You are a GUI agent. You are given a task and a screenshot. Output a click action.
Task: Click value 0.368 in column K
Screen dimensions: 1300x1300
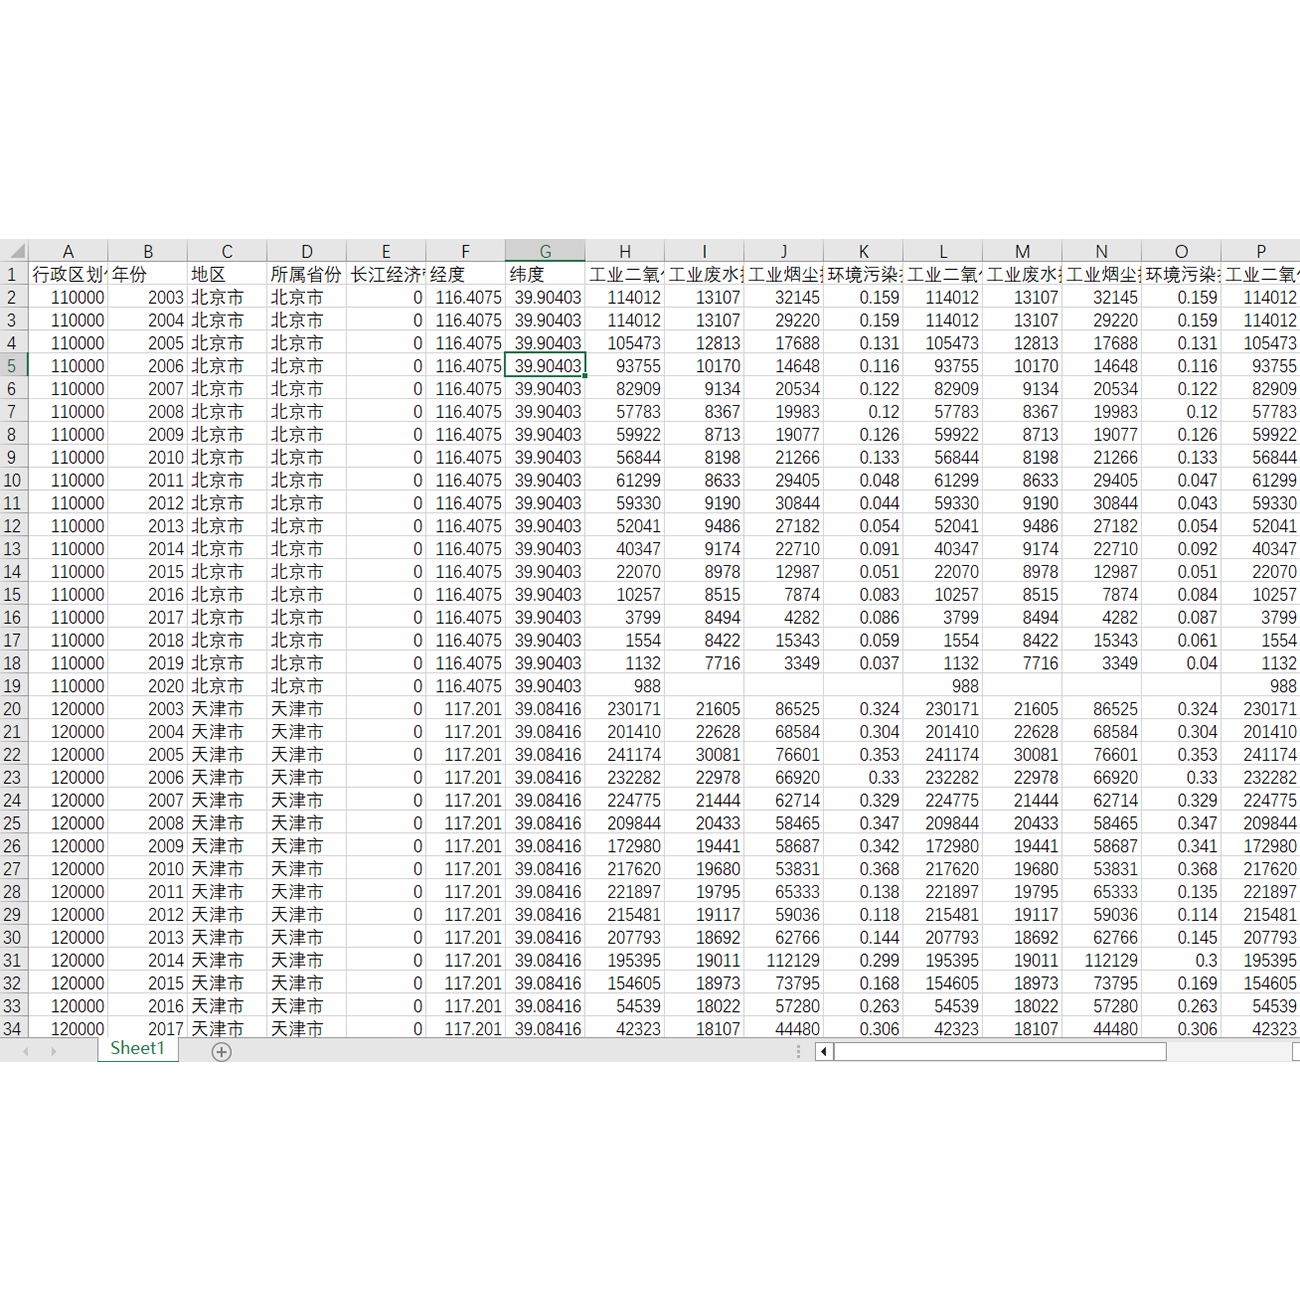[863, 869]
